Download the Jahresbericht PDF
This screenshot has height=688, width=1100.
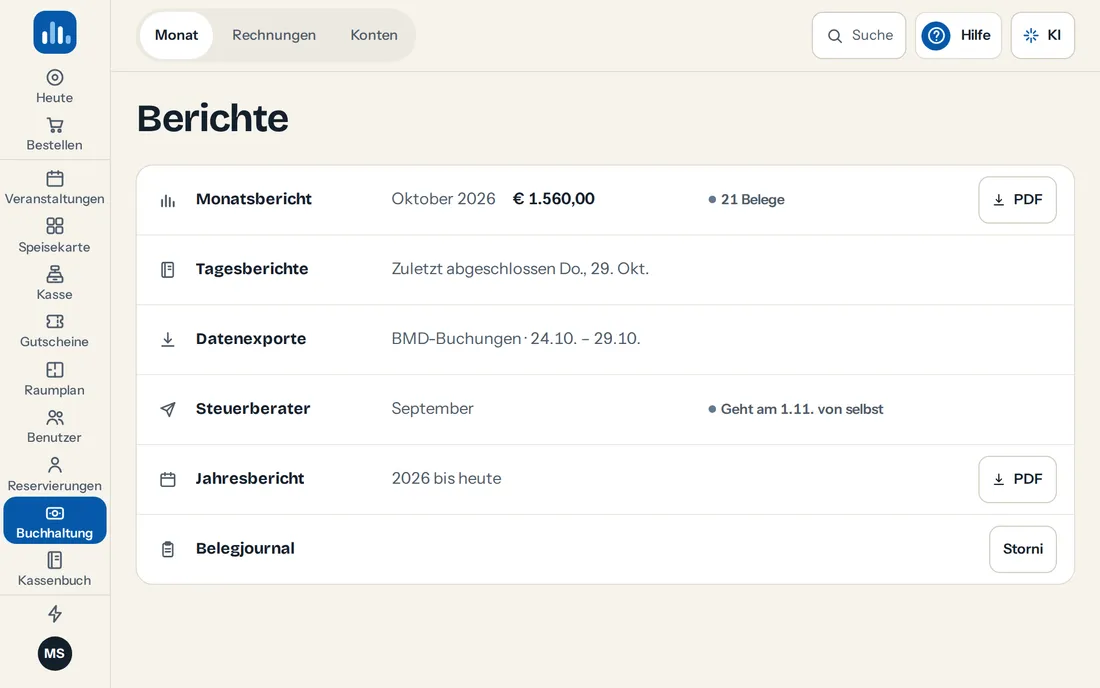coord(1017,479)
